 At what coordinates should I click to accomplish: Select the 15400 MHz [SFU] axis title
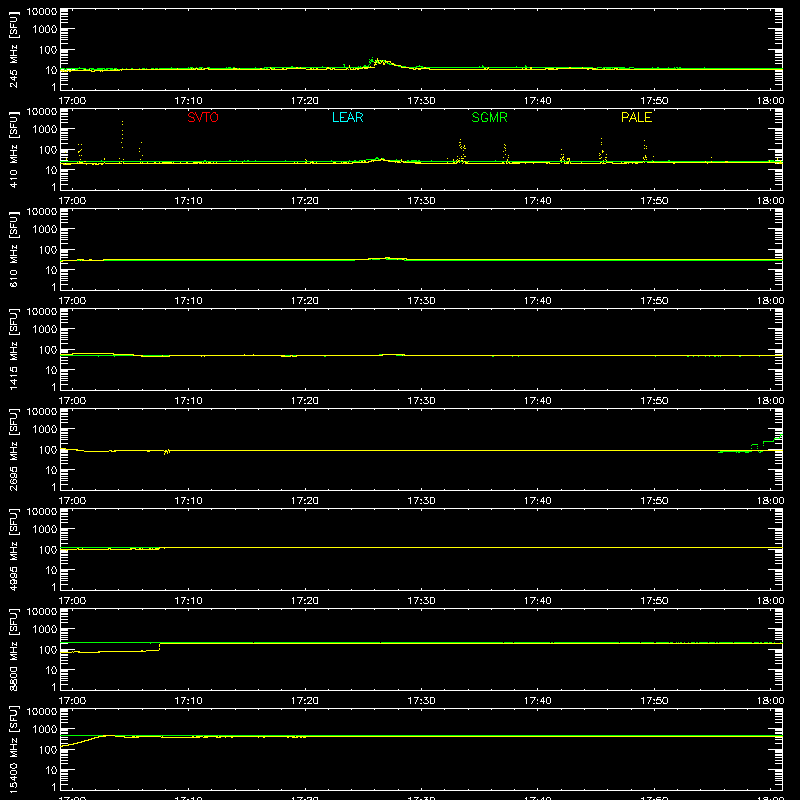pyautogui.click(x=13, y=749)
